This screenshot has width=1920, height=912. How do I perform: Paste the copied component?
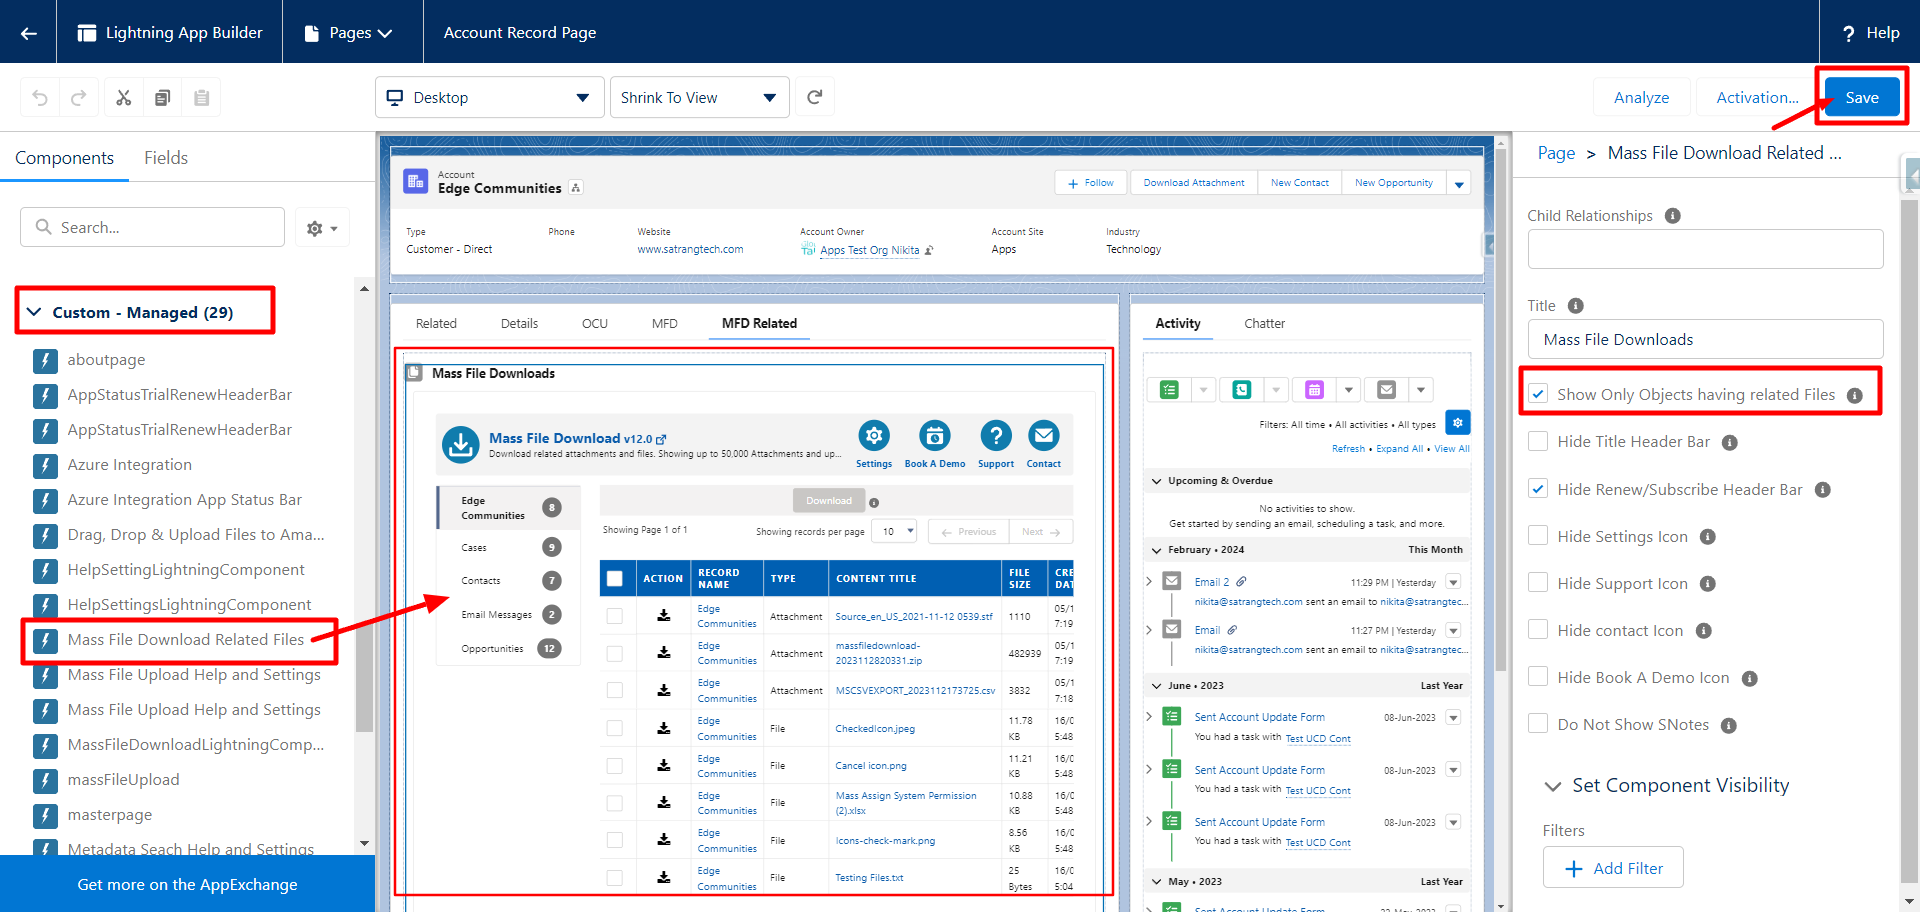click(x=202, y=97)
